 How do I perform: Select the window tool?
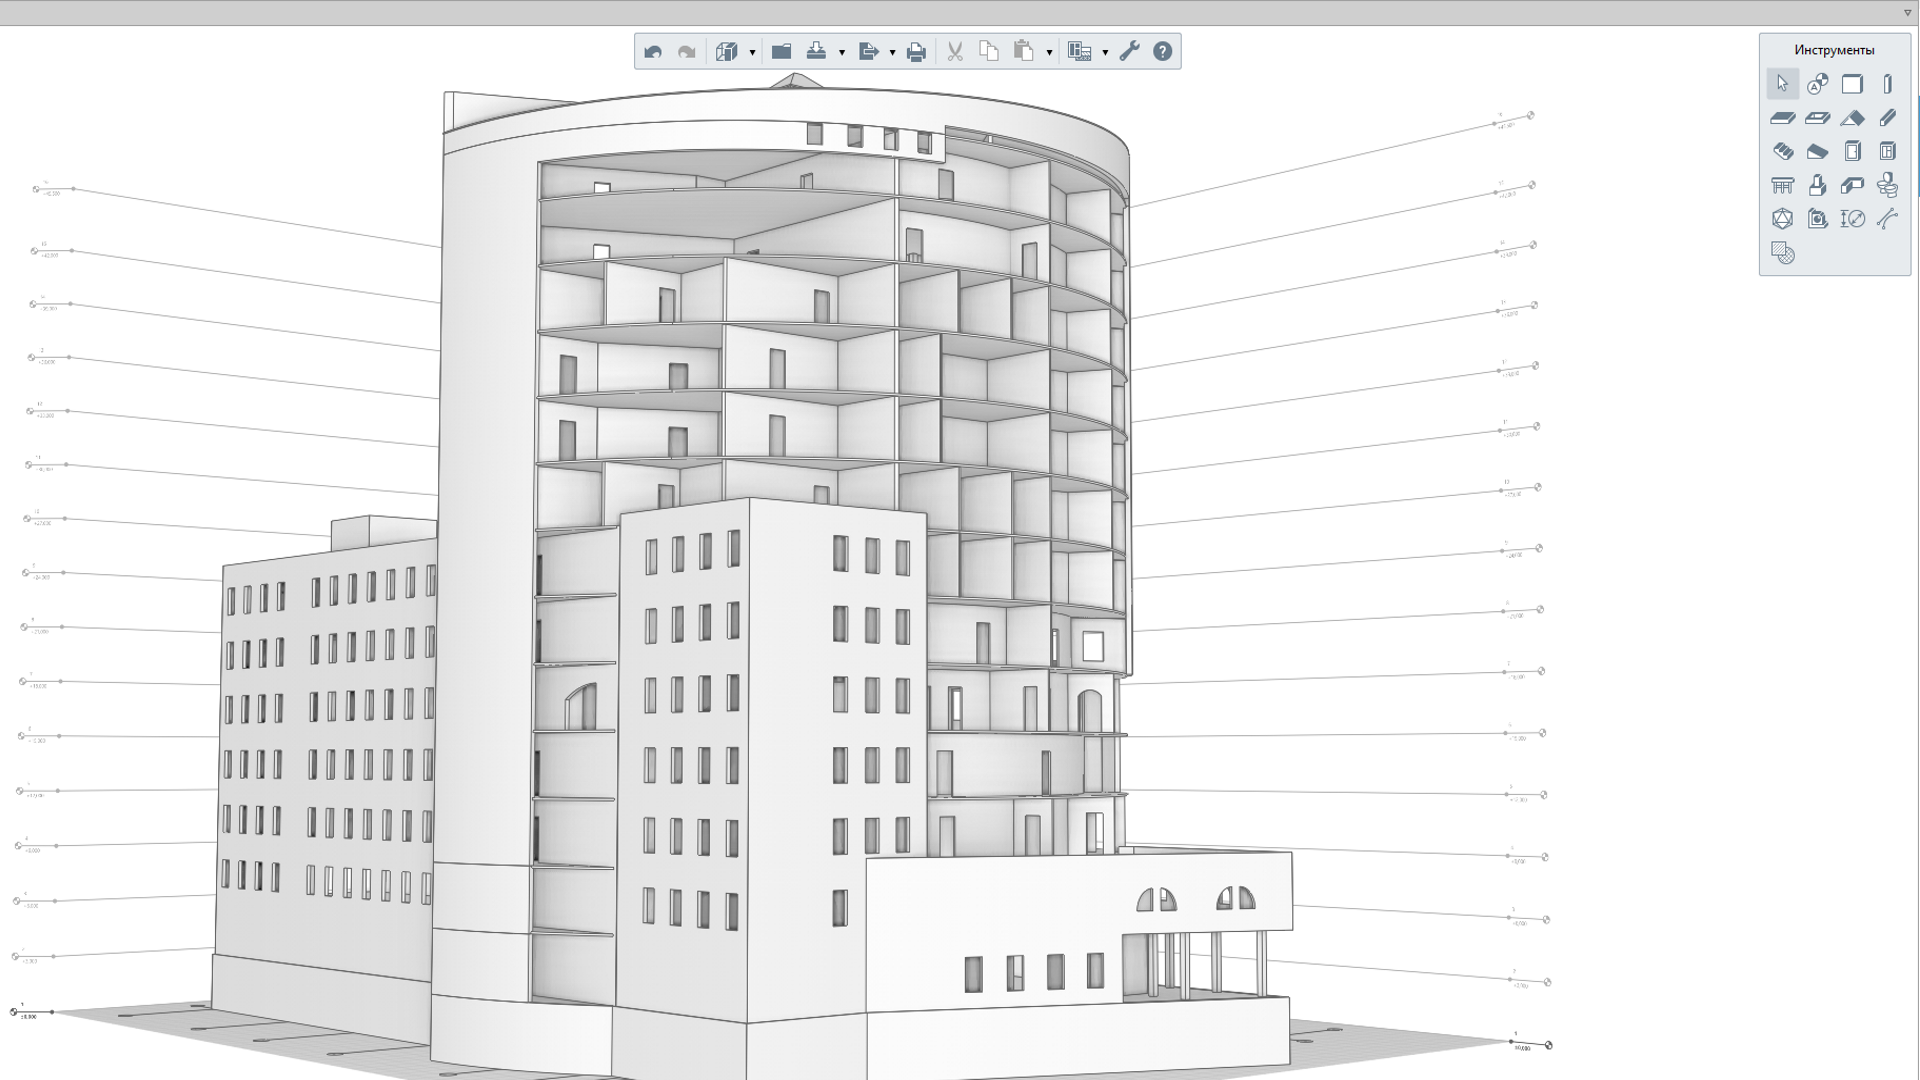[x=1887, y=152]
